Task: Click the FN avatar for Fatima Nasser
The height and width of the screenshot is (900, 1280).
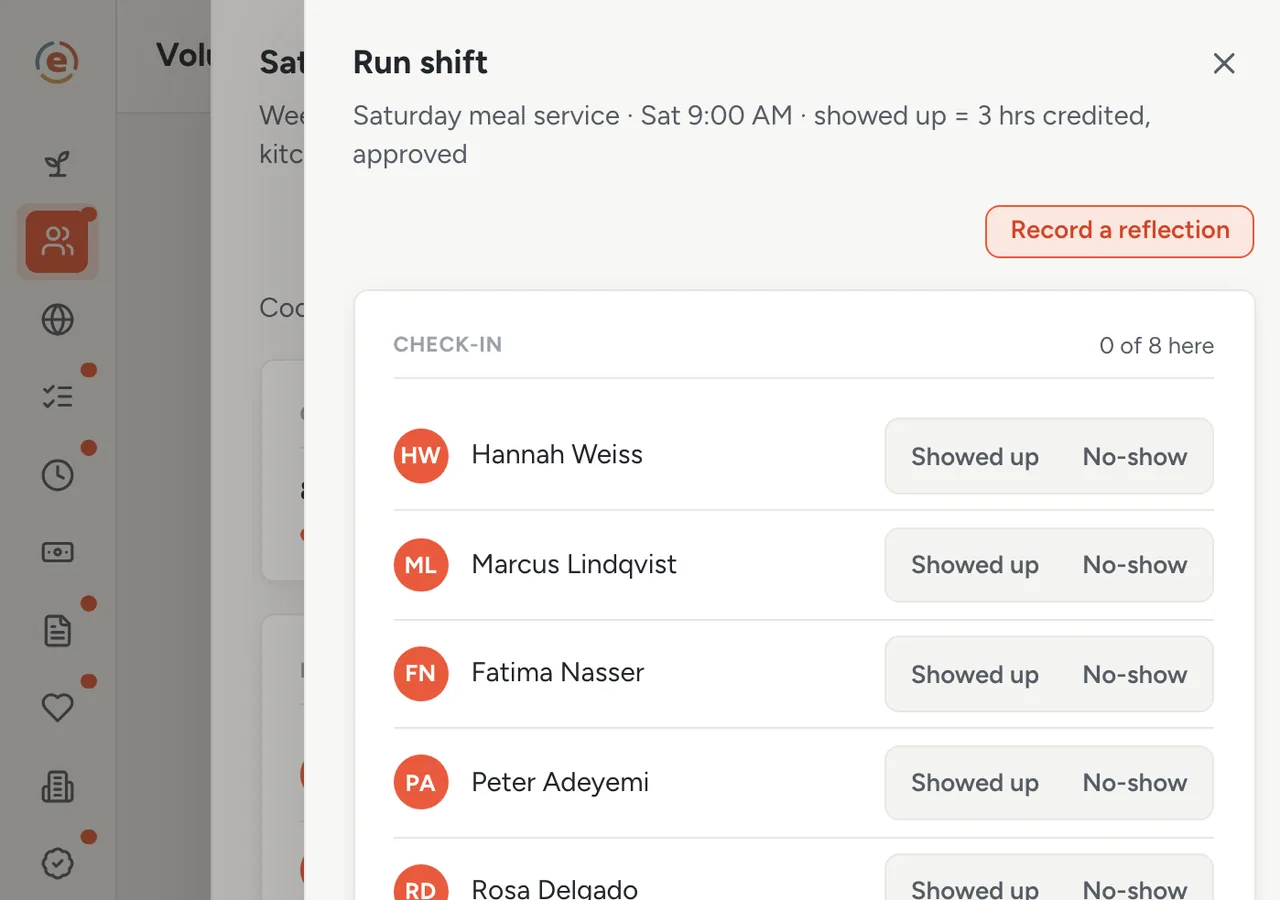Action: point(421,674)
